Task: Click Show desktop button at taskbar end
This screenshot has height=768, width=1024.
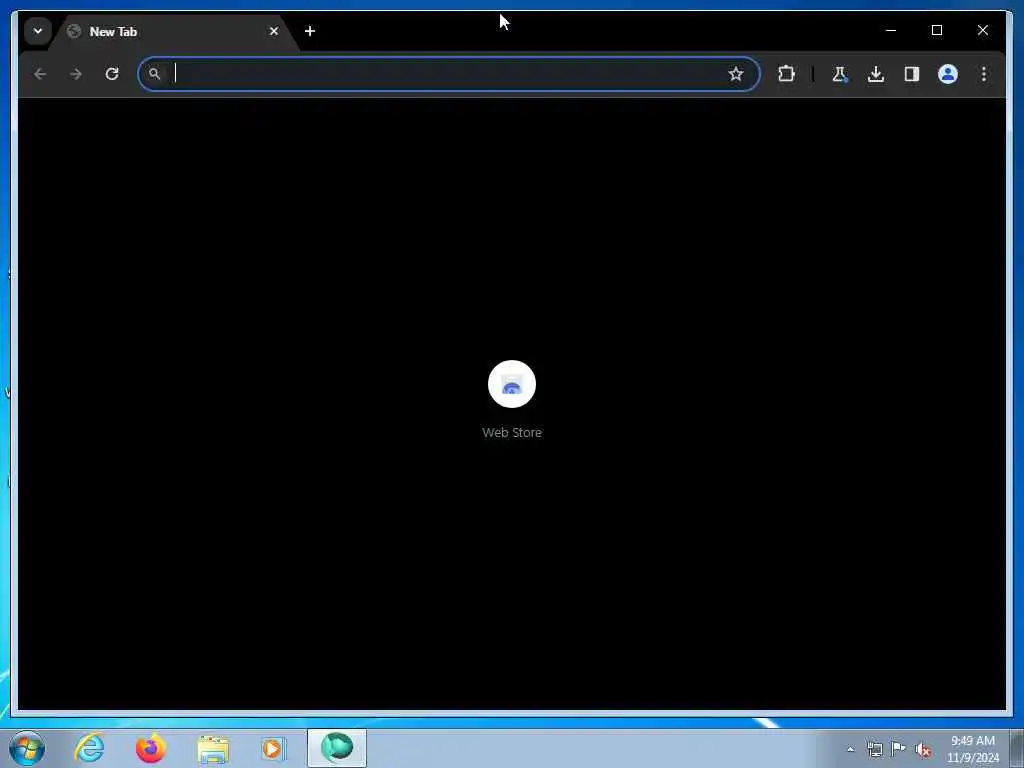Action: 1017,748
